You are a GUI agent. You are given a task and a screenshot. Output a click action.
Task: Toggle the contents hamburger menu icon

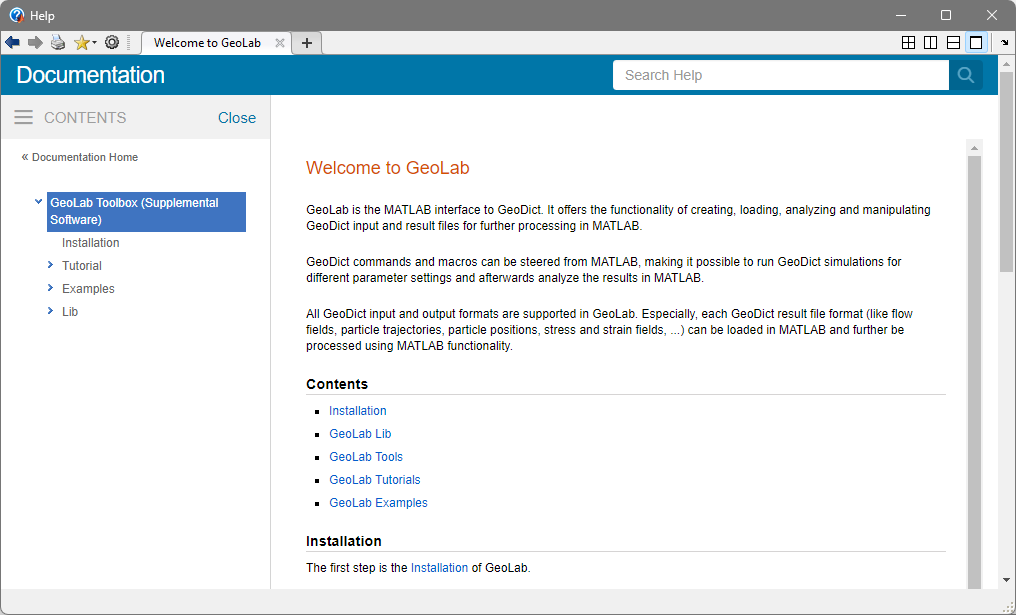pos(24,117)
